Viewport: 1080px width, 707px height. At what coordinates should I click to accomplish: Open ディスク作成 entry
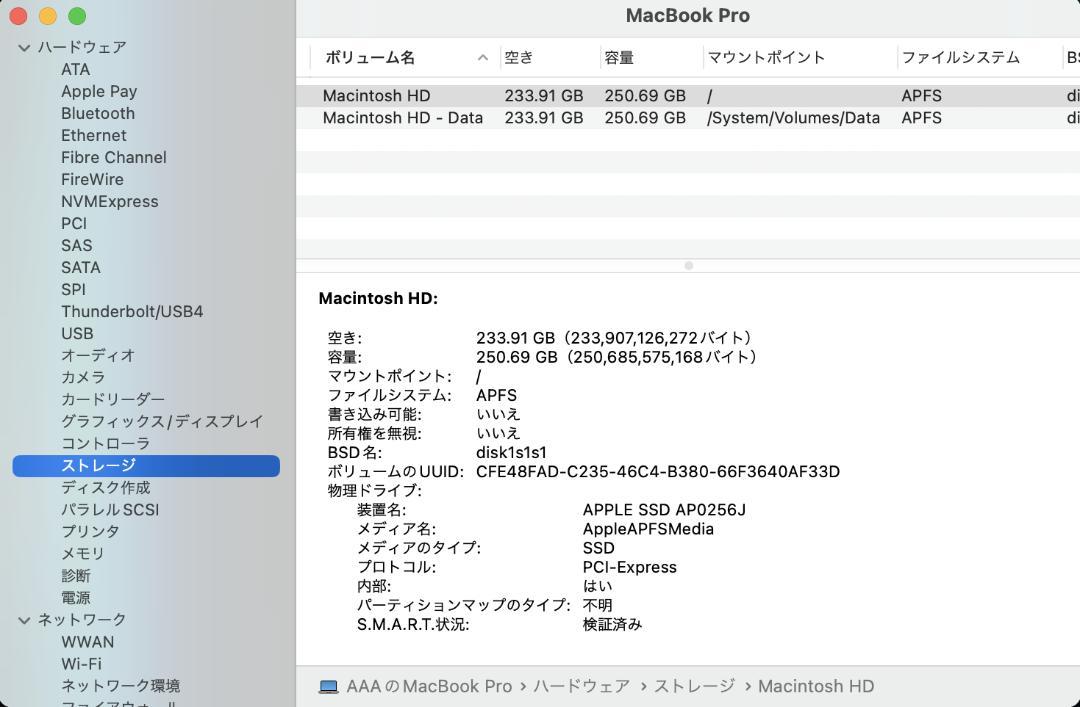(x=105, y=488)
